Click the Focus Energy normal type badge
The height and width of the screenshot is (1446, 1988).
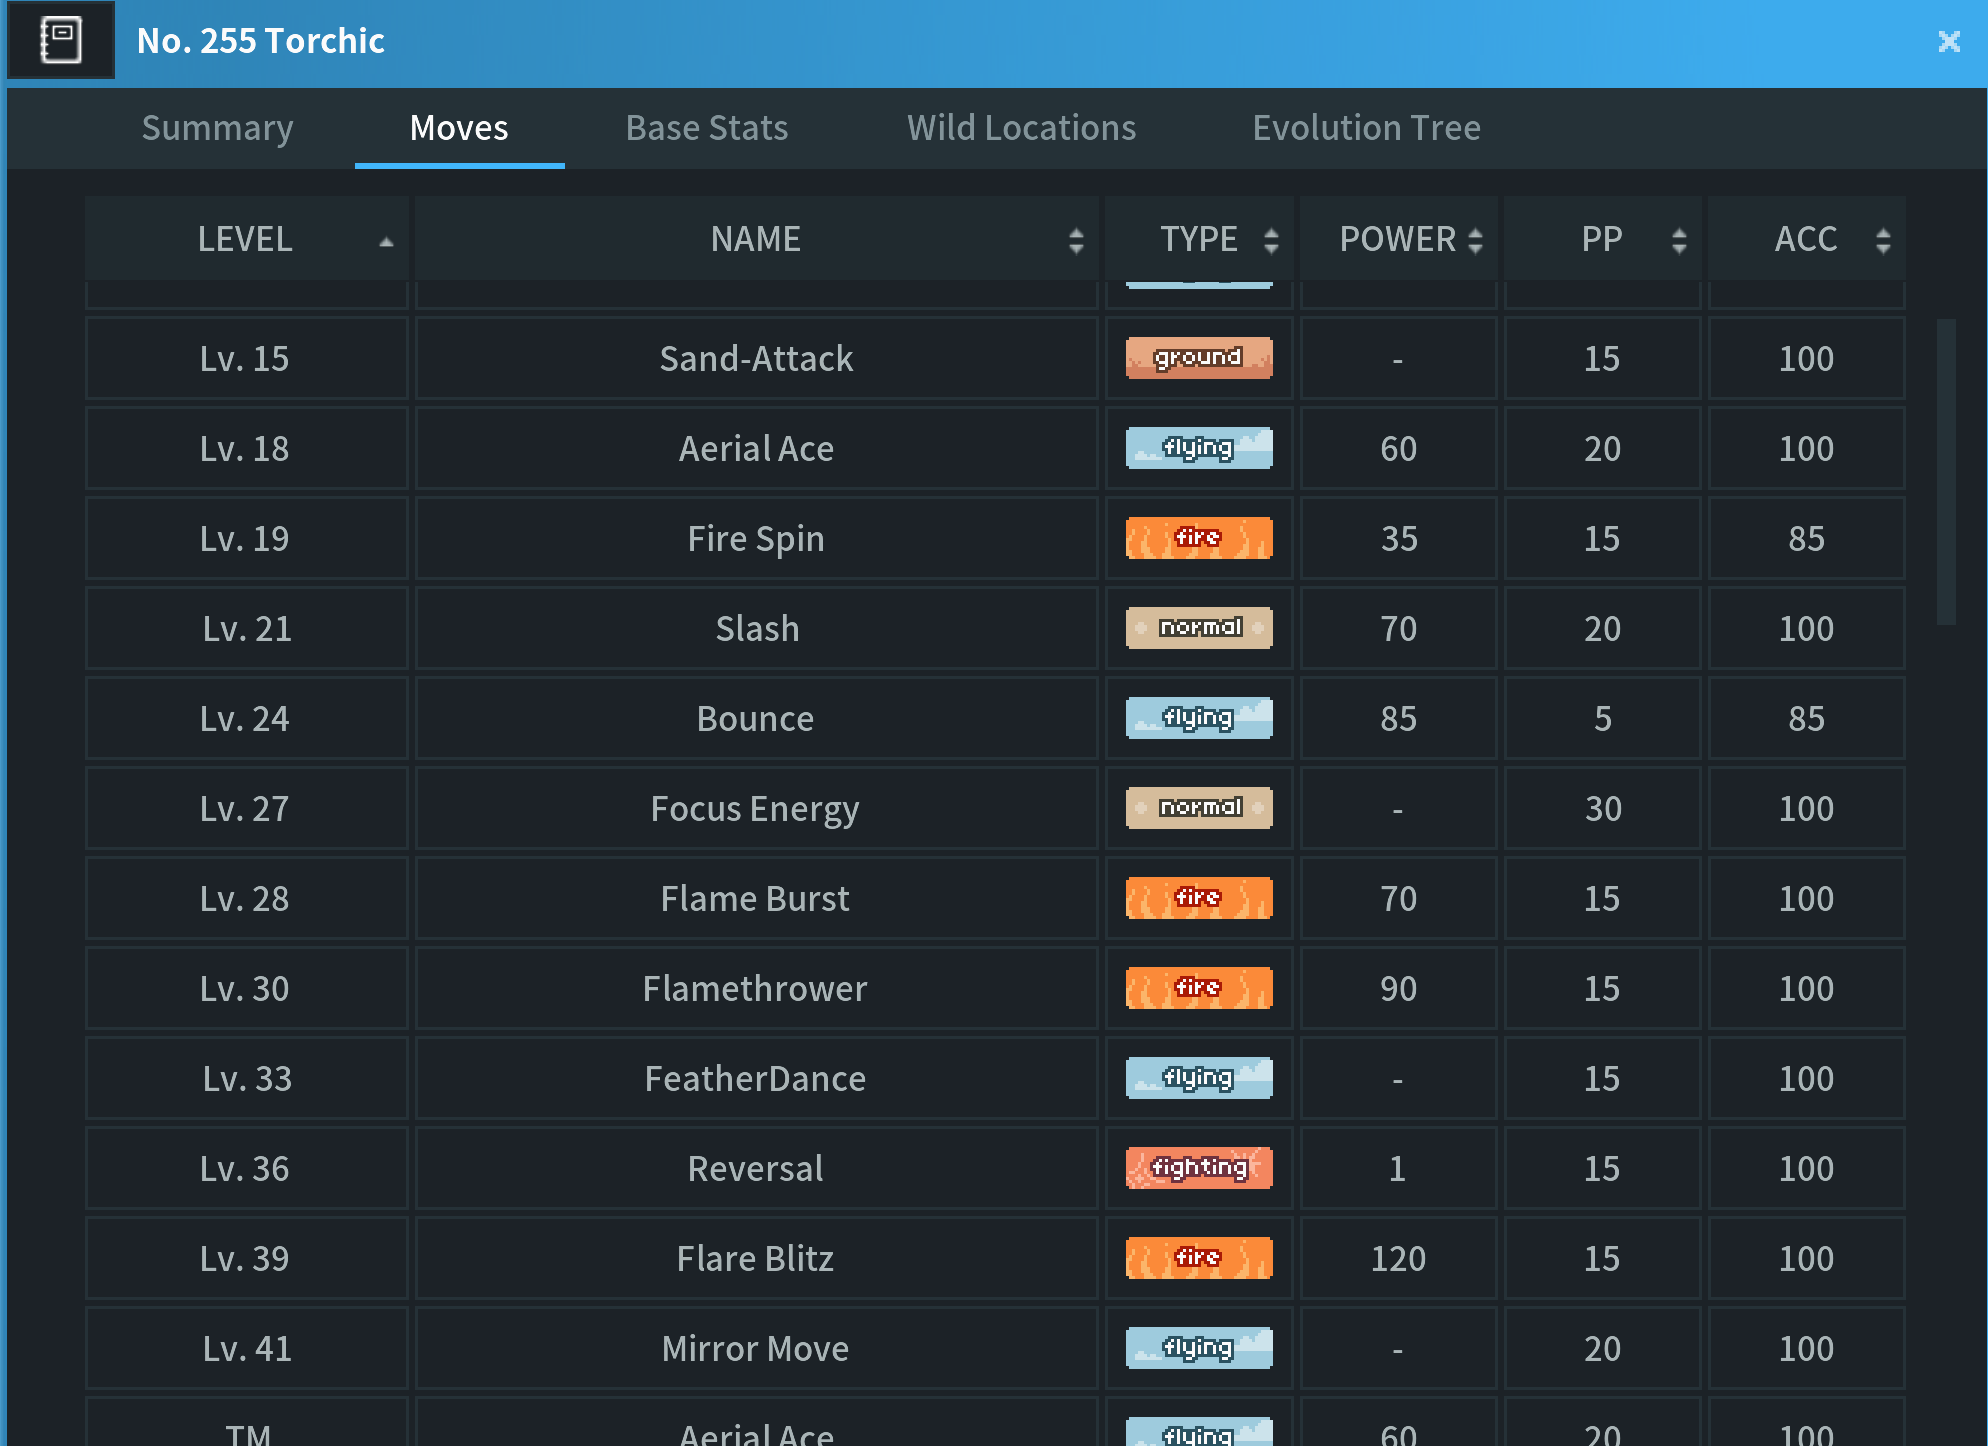pyautogui.click(x=1199, y=806)
